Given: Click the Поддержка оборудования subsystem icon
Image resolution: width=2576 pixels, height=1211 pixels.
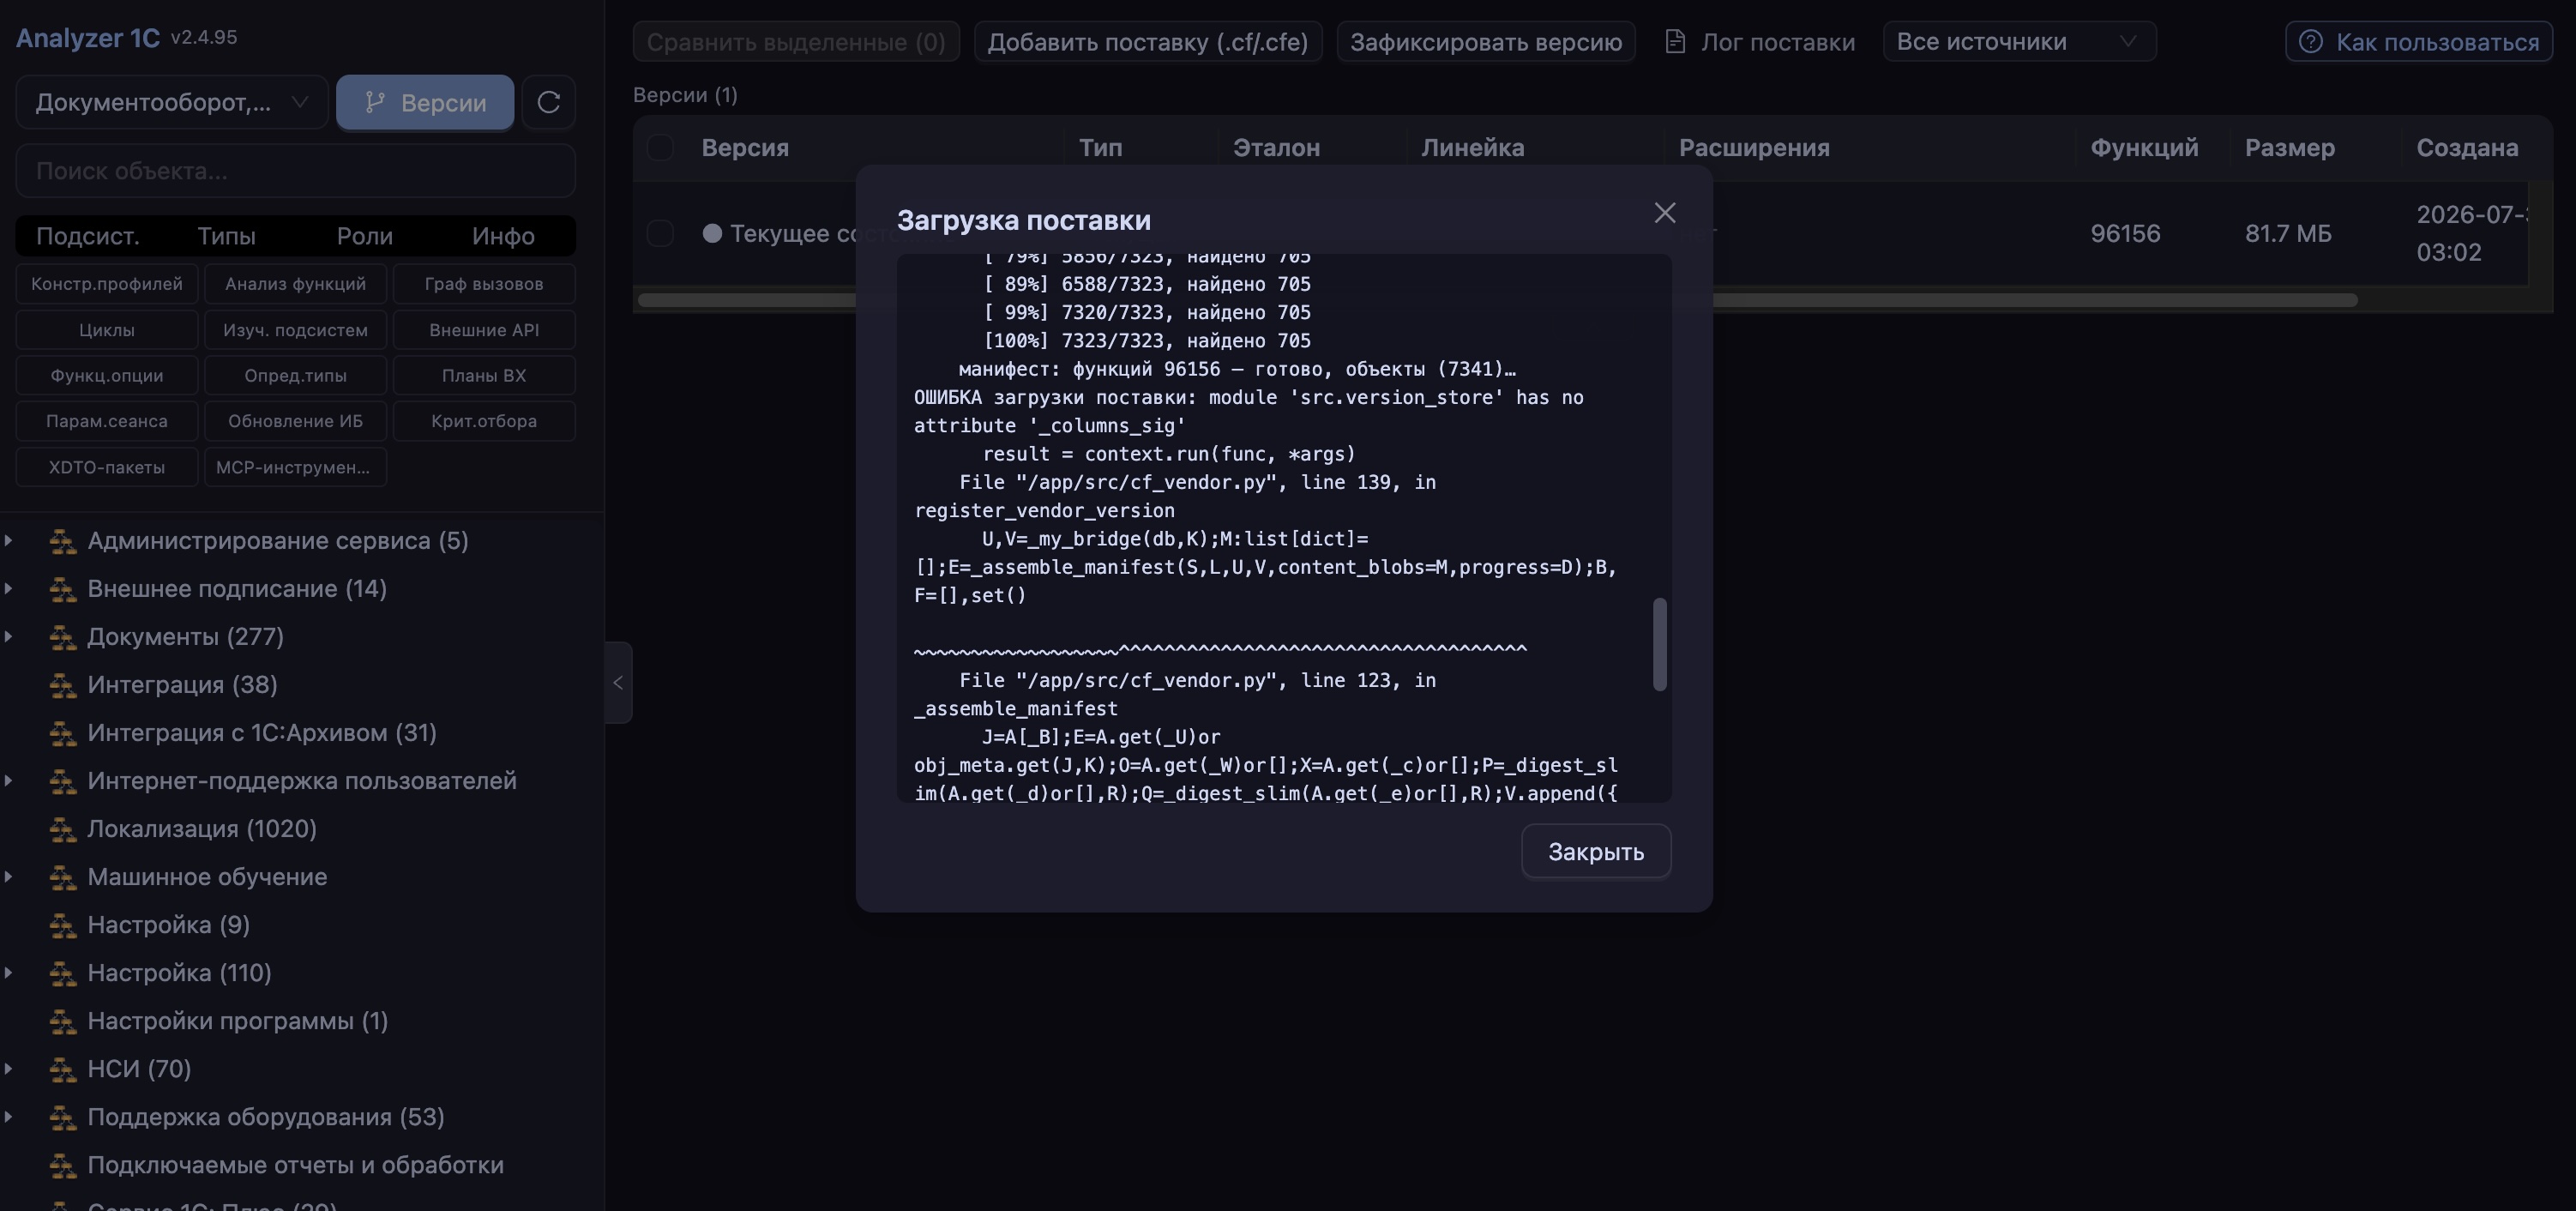Looking at the screenshot, I should click(63, 1117).
